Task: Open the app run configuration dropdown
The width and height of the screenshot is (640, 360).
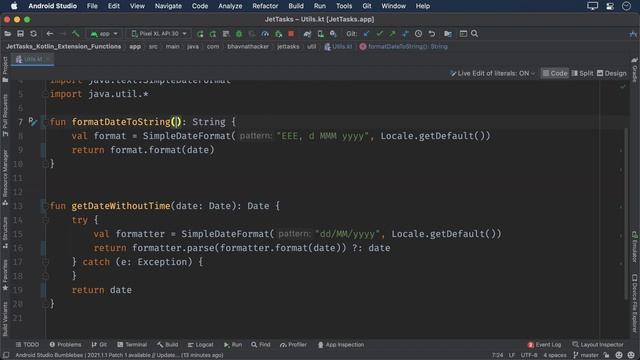Action: 104,34
